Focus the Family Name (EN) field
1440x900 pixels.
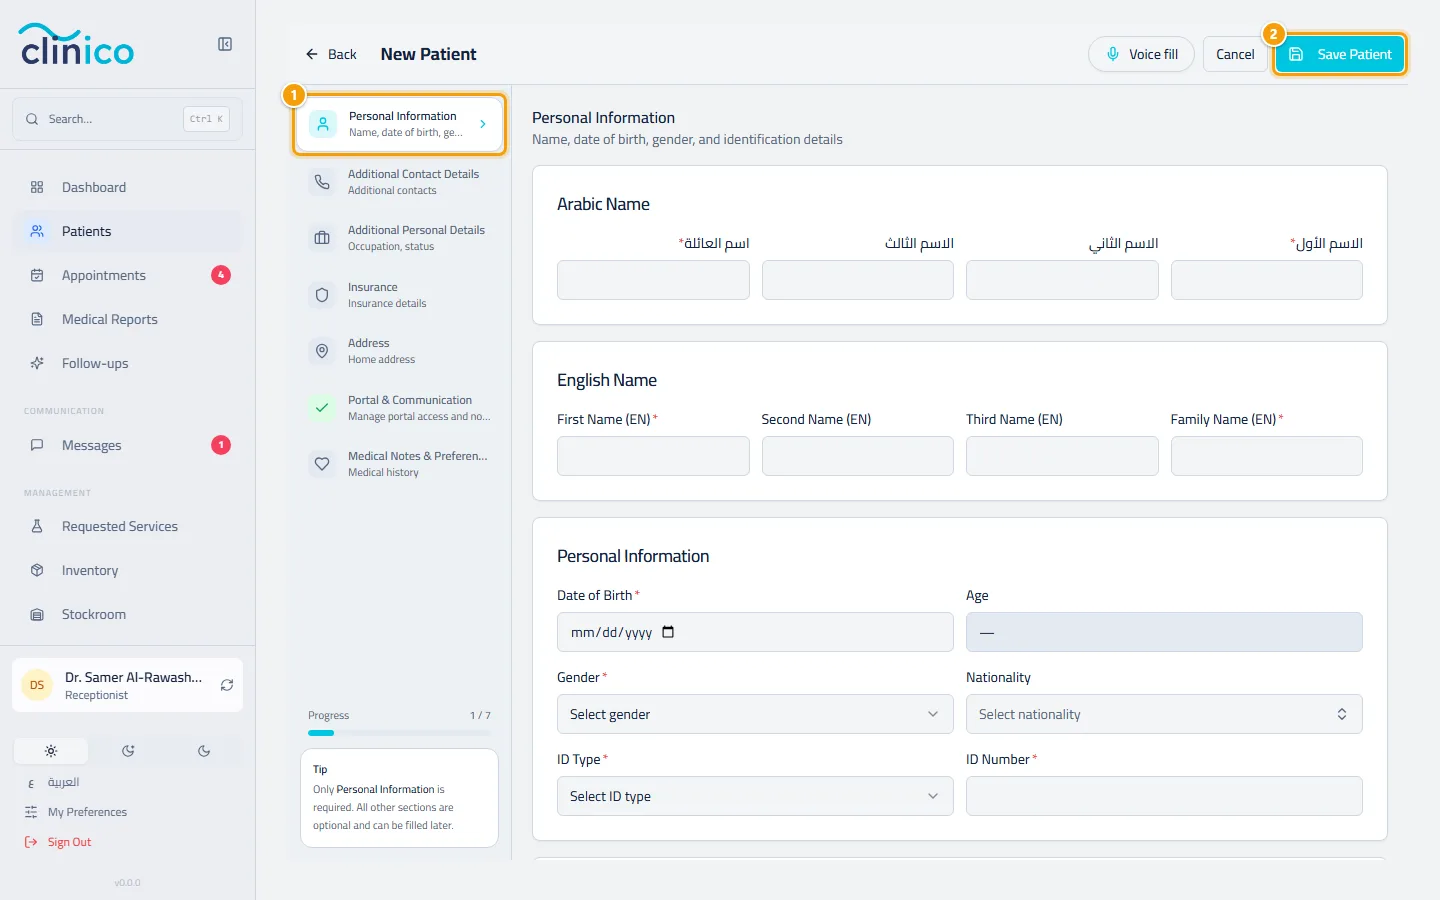(x=1267, y=456)
